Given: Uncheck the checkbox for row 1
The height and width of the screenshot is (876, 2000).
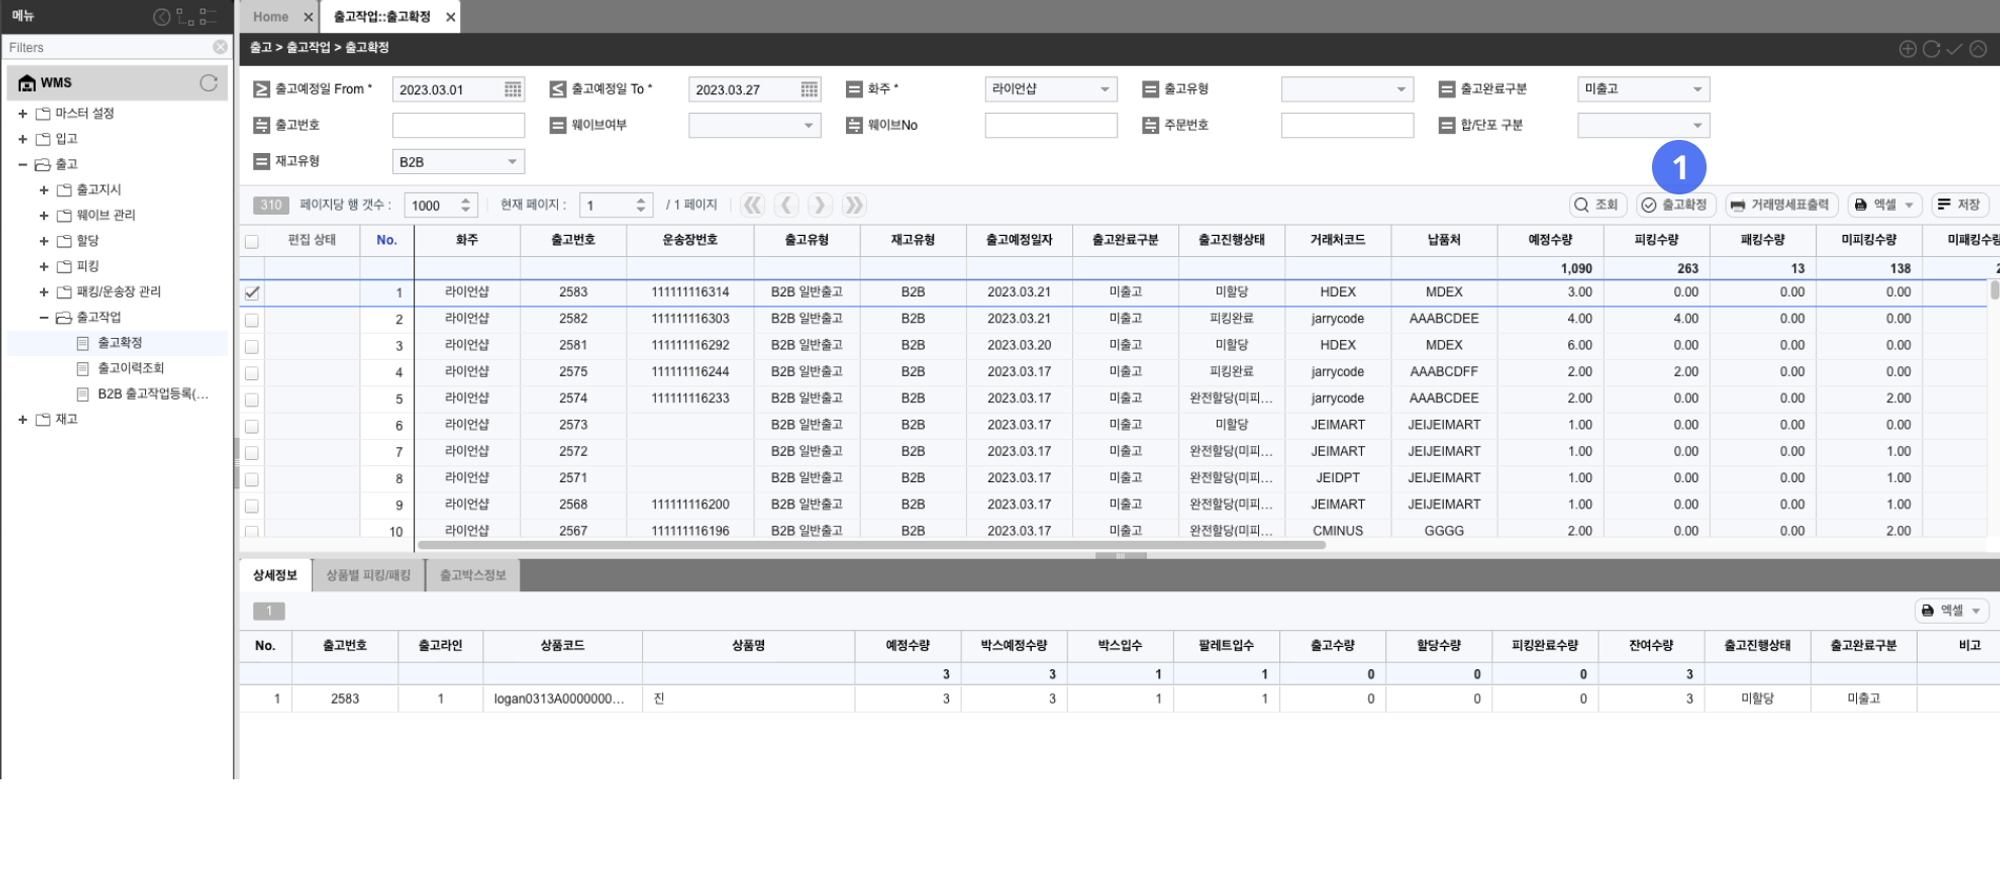Looking at the screenshot, I should pyautogui.click(x=252, y=293).
